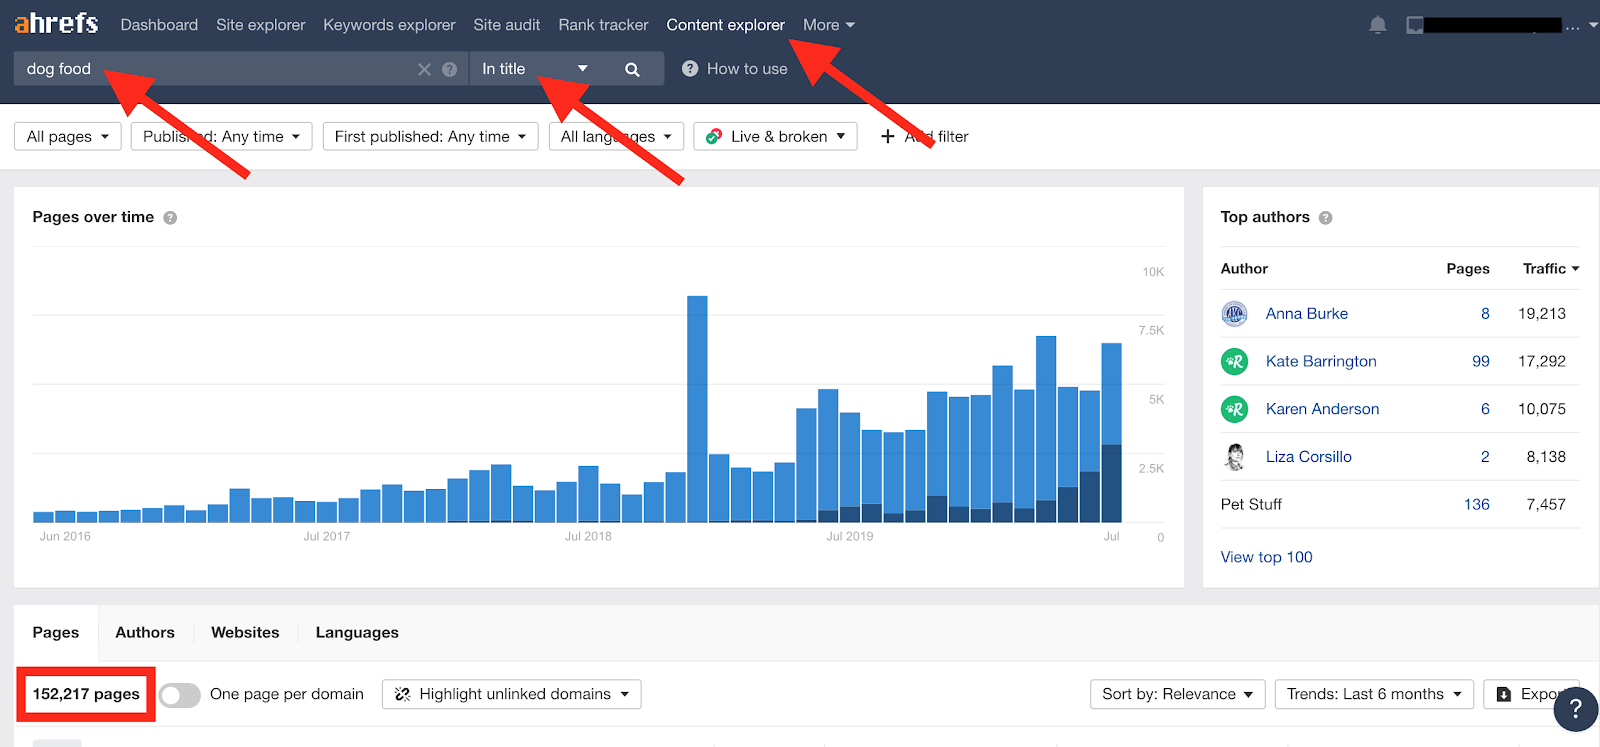Screen dimensions: 1600x747
Task: Click the Top authors help icon
Action: (1325, 218)
